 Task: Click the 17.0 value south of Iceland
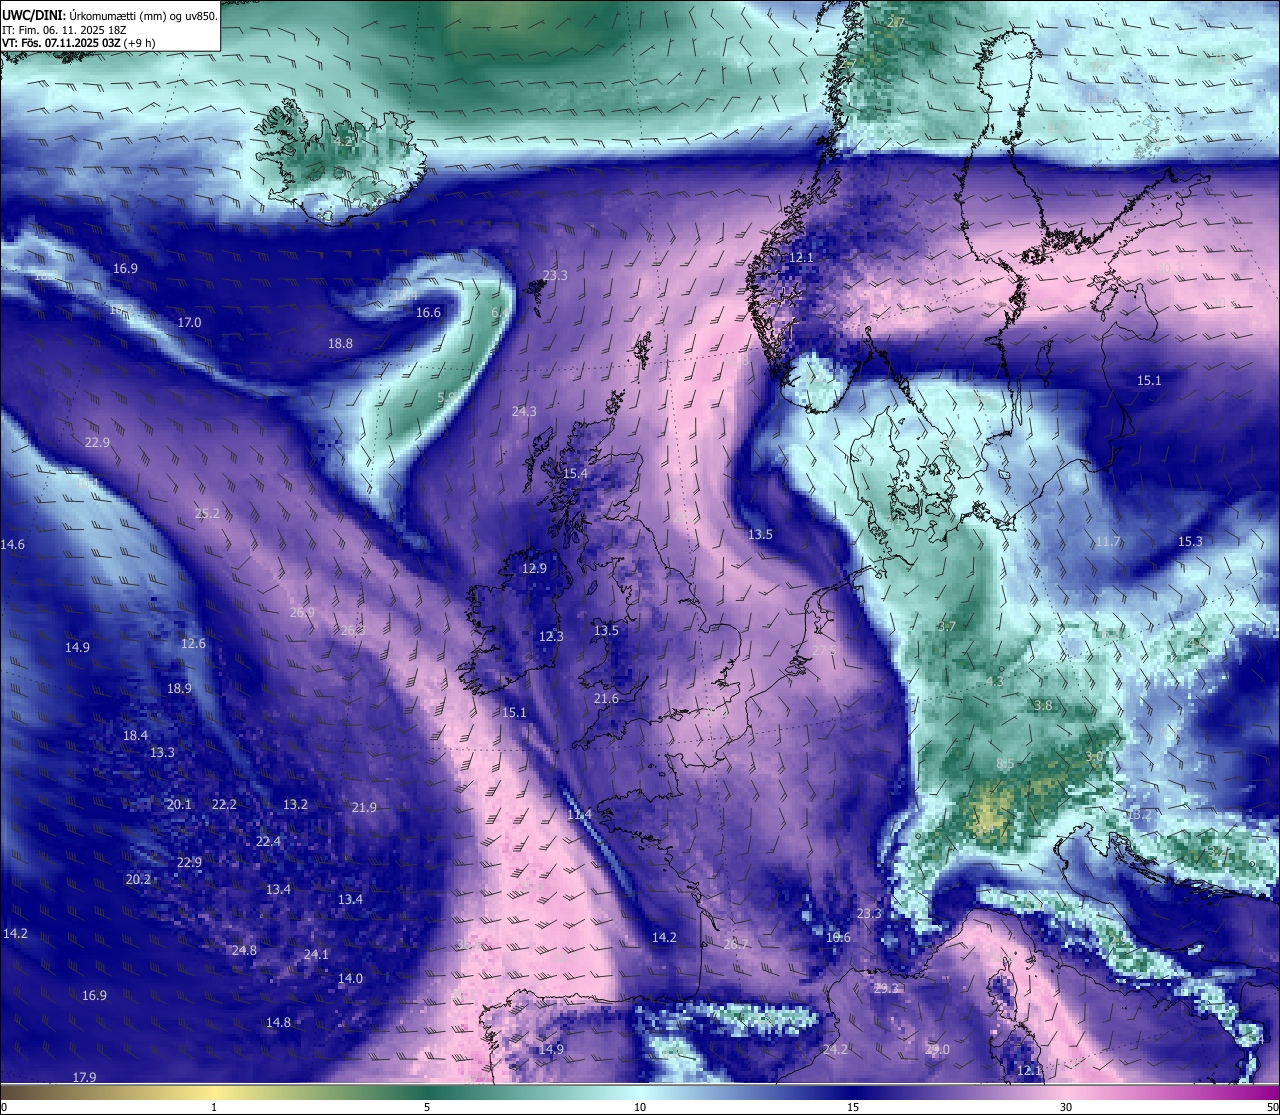pyautogui.click(x=189, y=323)
